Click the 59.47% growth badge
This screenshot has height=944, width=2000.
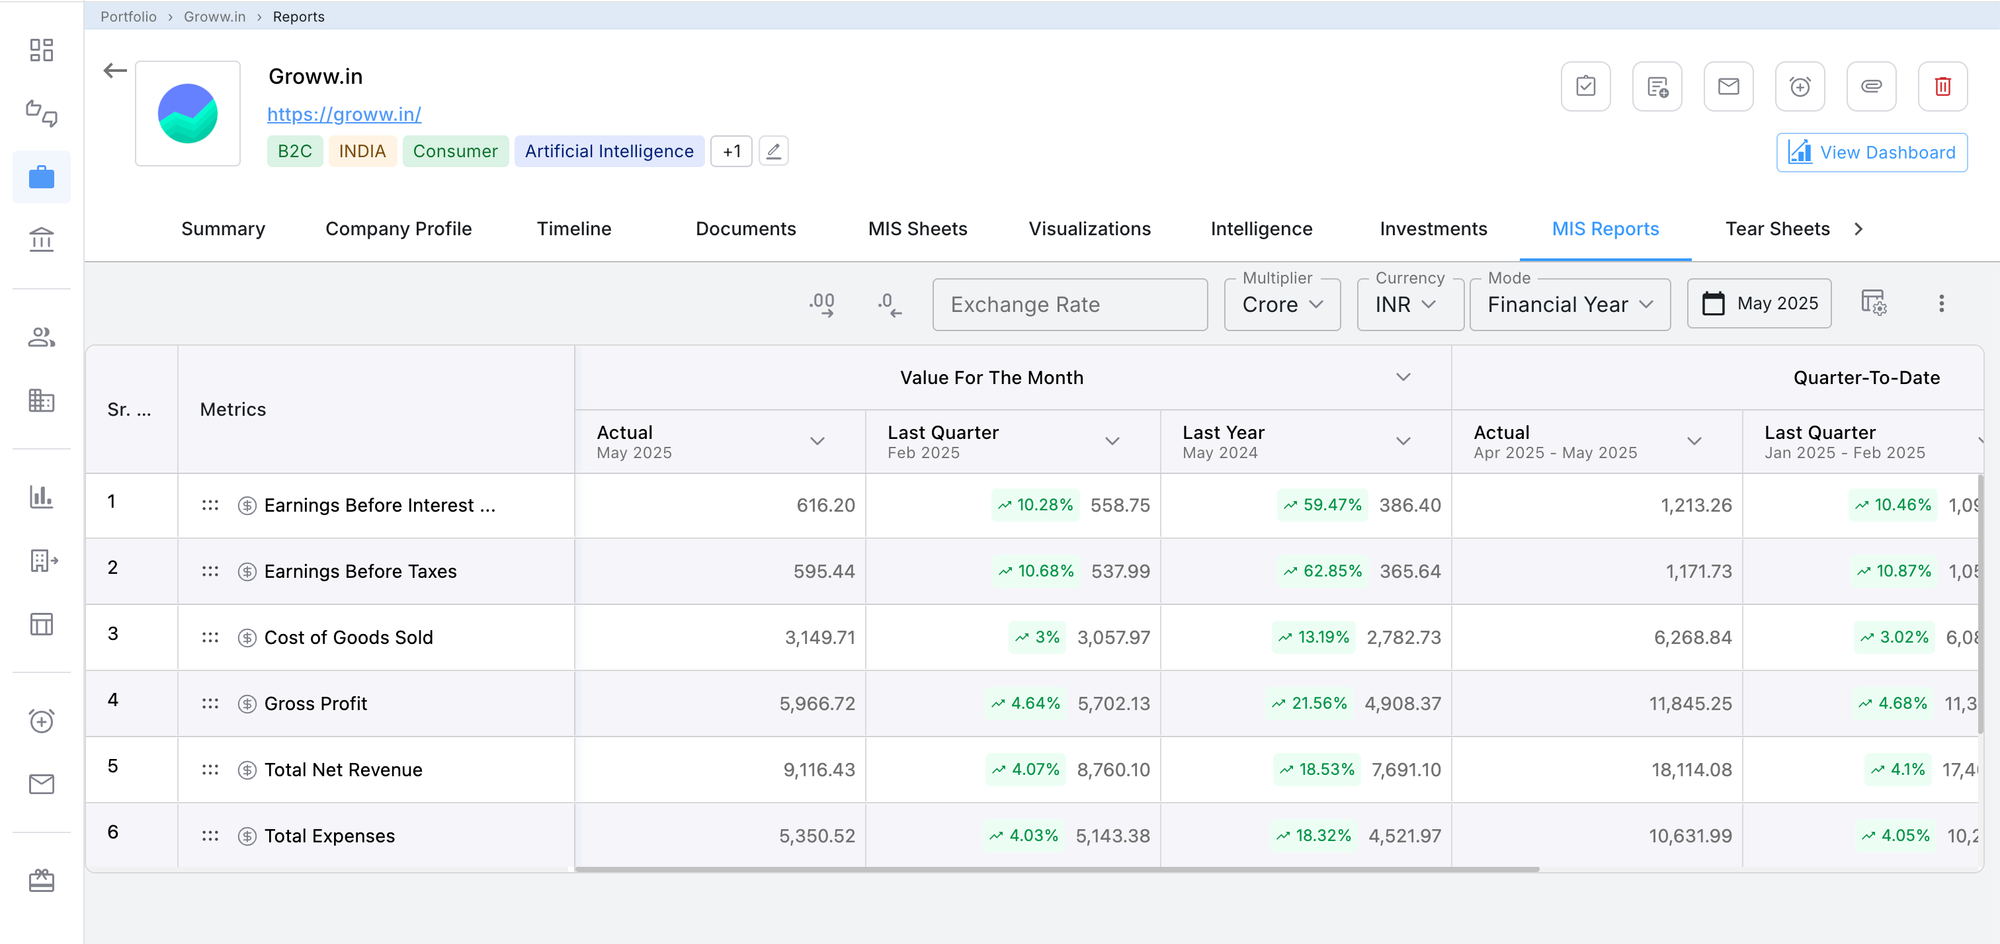coord(1322,505)
